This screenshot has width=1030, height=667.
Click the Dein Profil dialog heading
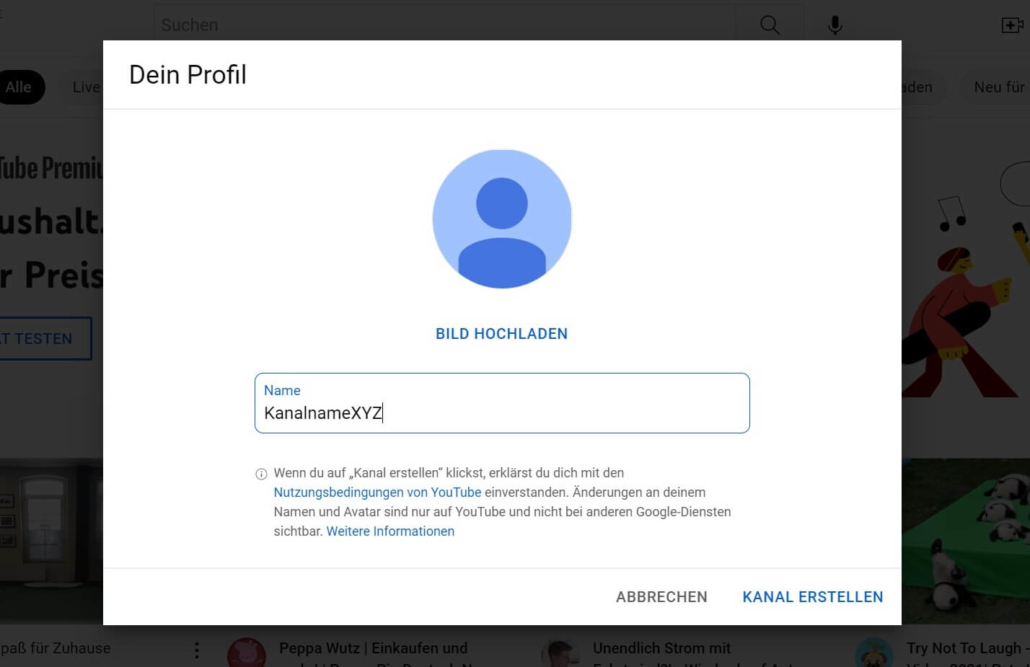coord(188,75)
